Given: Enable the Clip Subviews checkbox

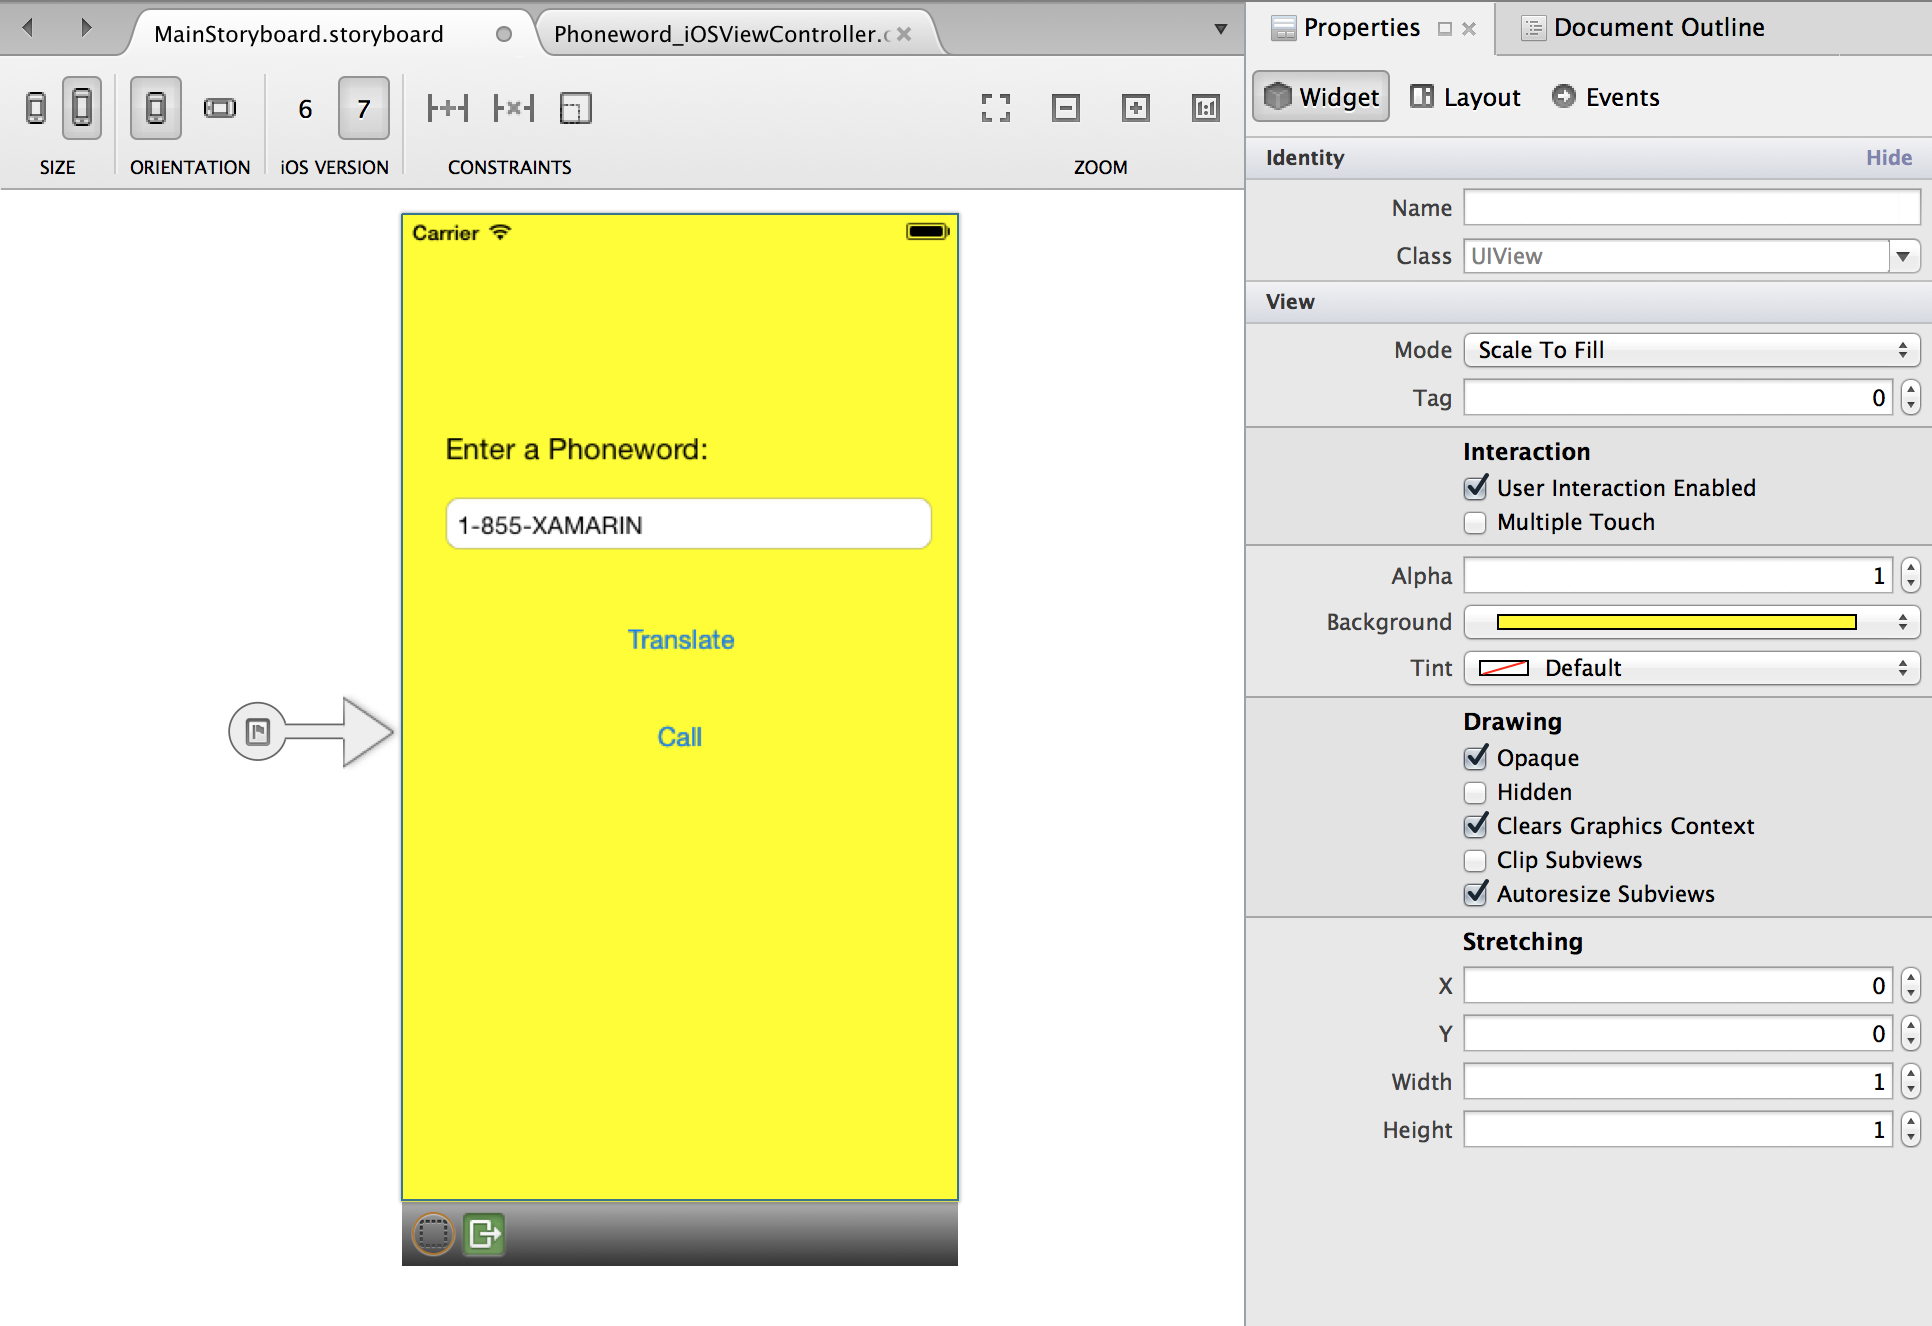Looking at the screenshot, I should (1475, 861).
